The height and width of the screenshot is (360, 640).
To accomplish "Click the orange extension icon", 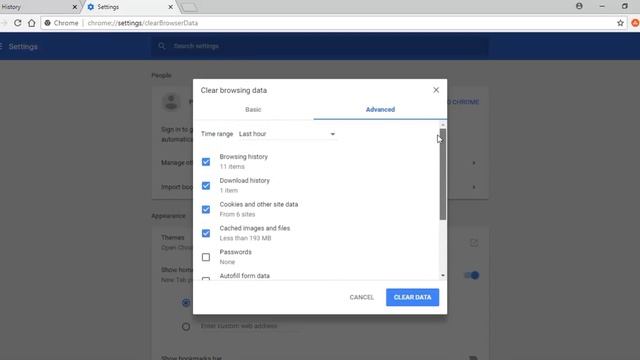I will (x=635, y=23).
